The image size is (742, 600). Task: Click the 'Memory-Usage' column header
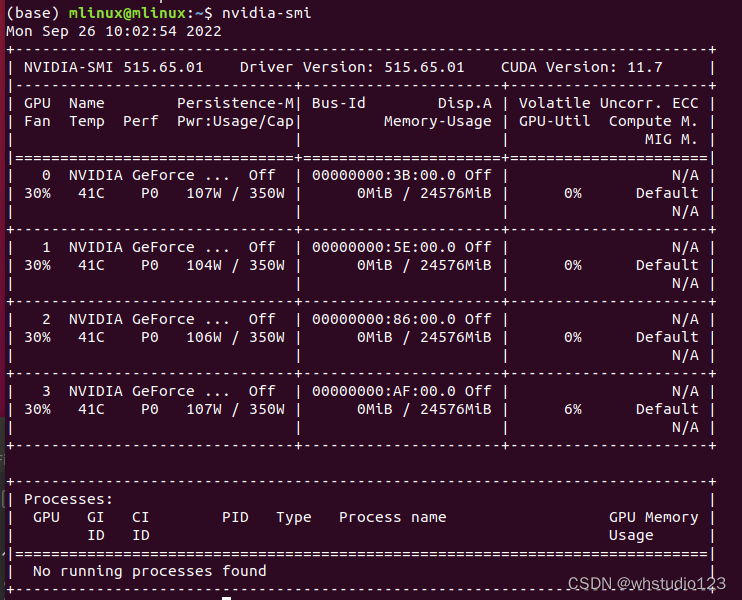[438, 121]
